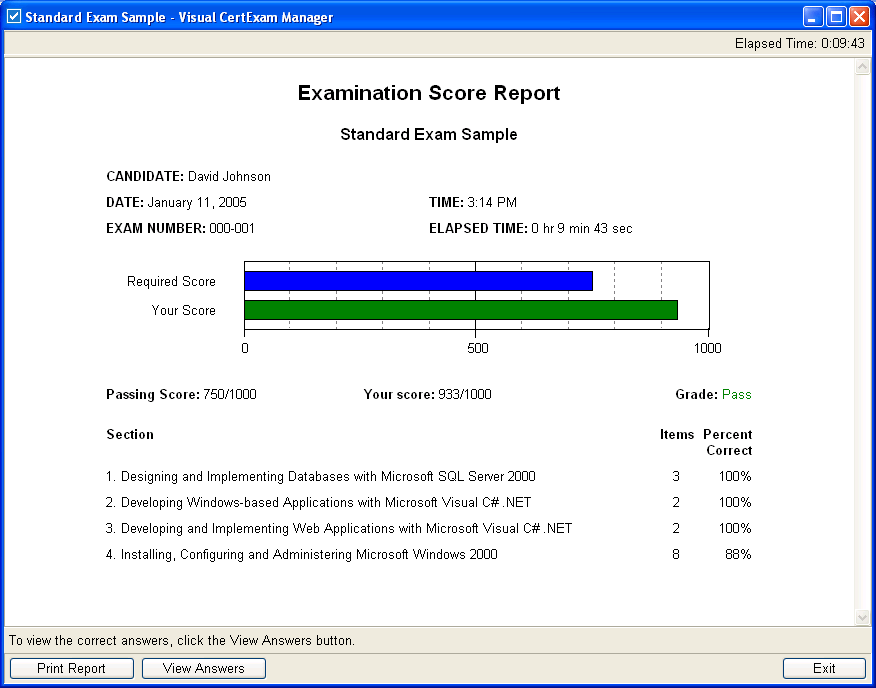Click the Your Score chart label

click(x=183, y=310)
